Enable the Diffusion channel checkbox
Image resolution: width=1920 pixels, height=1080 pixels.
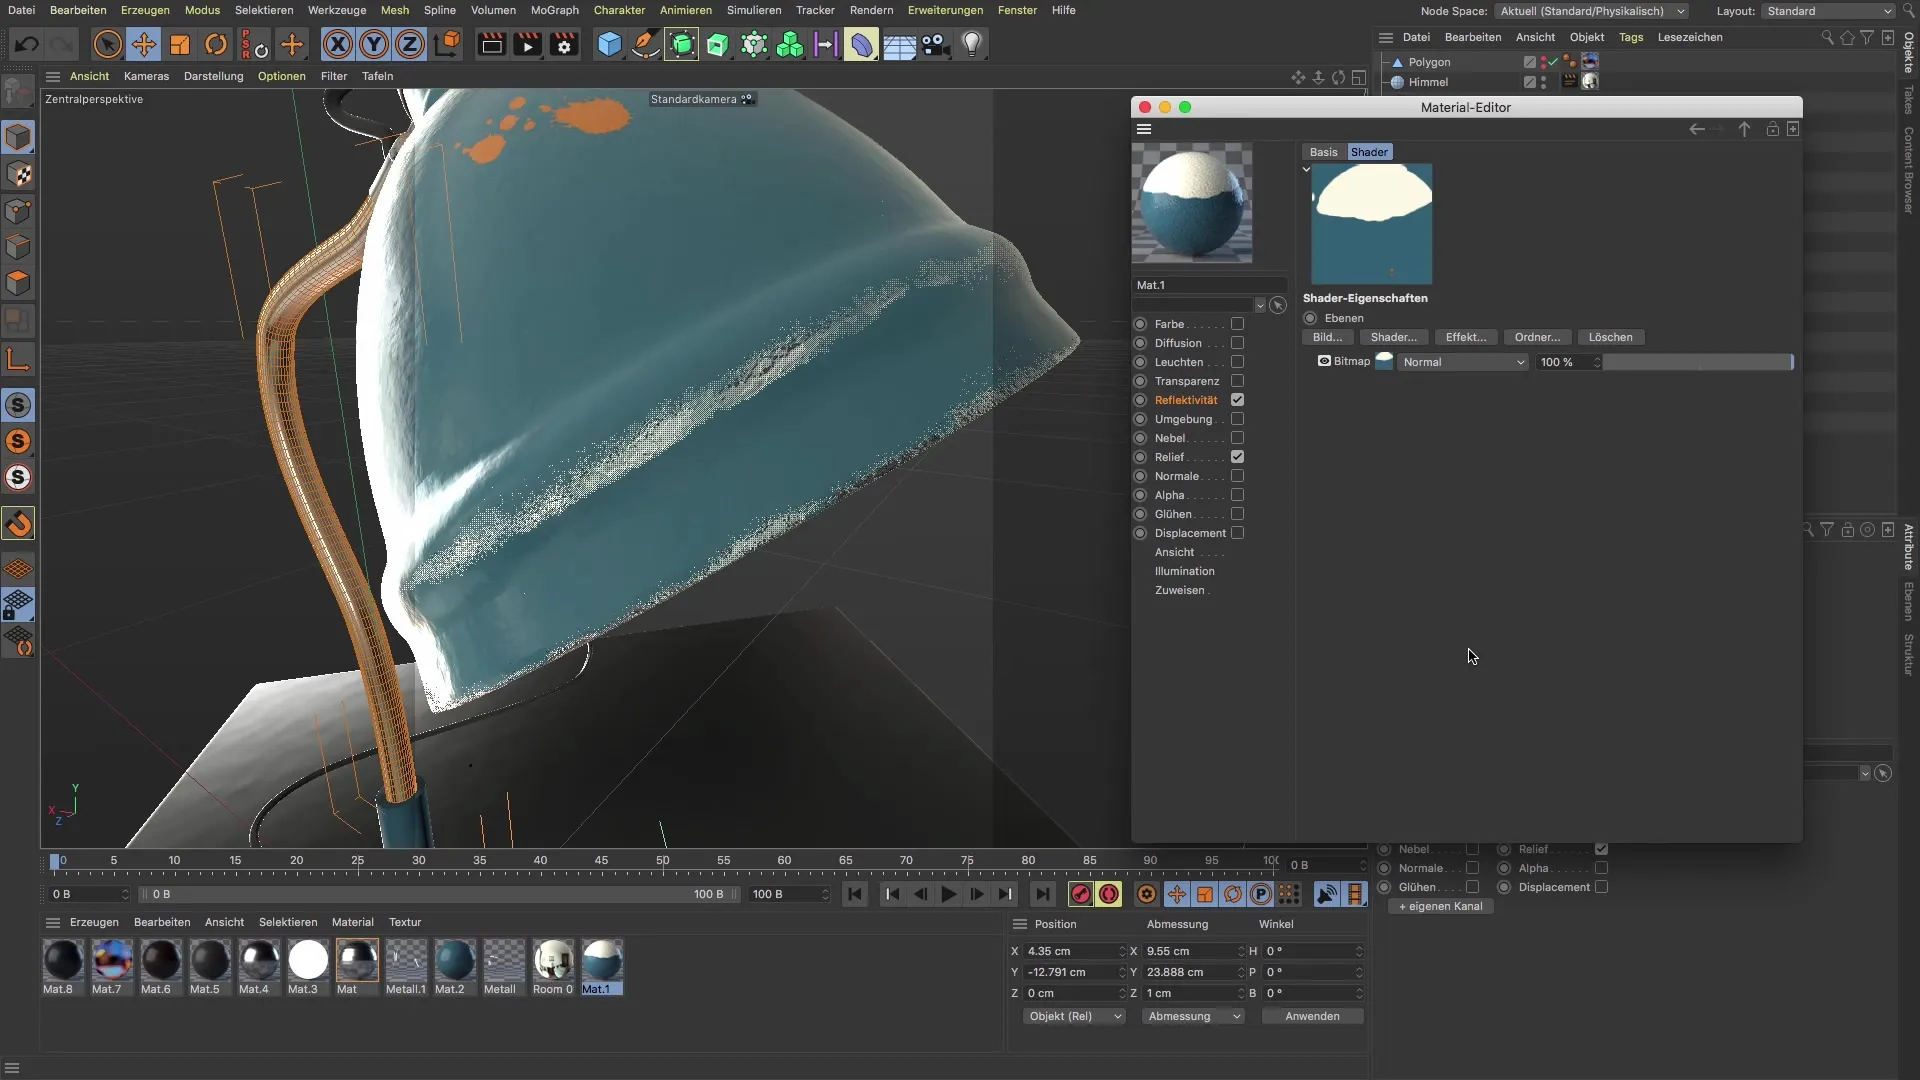(x=1237, y=343)
